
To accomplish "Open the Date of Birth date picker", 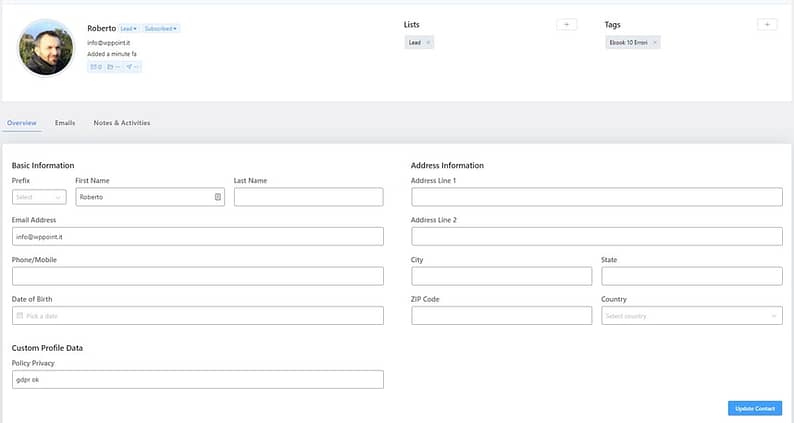I will tap(197, 316).
